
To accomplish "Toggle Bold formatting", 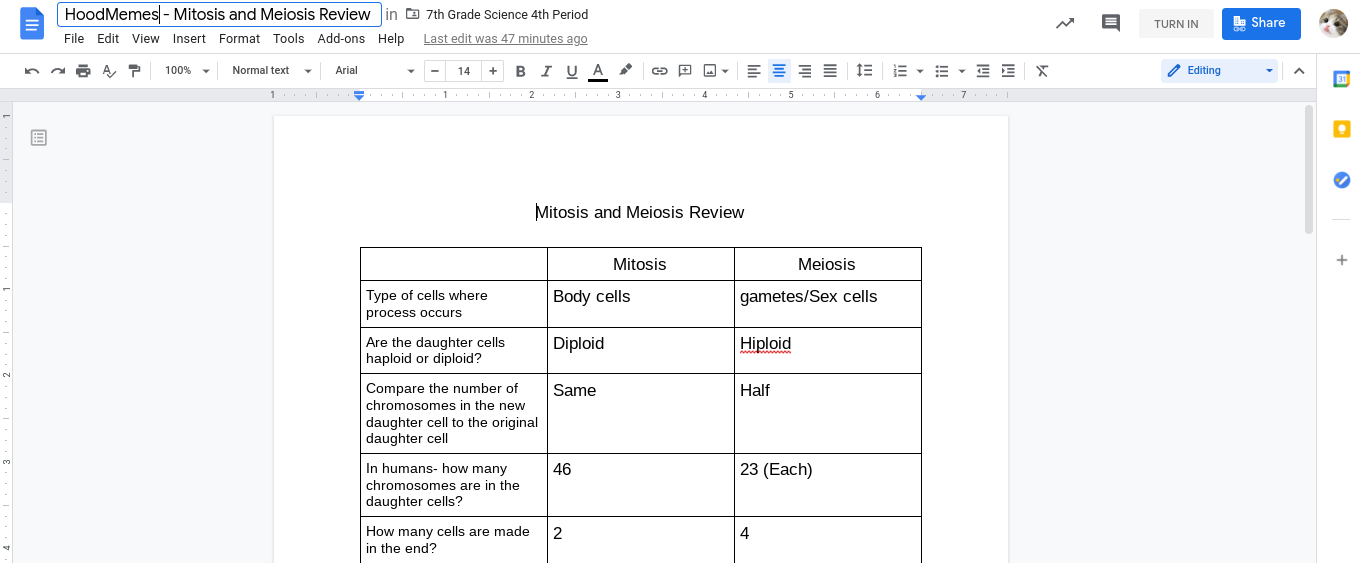I will coord(520,71).
